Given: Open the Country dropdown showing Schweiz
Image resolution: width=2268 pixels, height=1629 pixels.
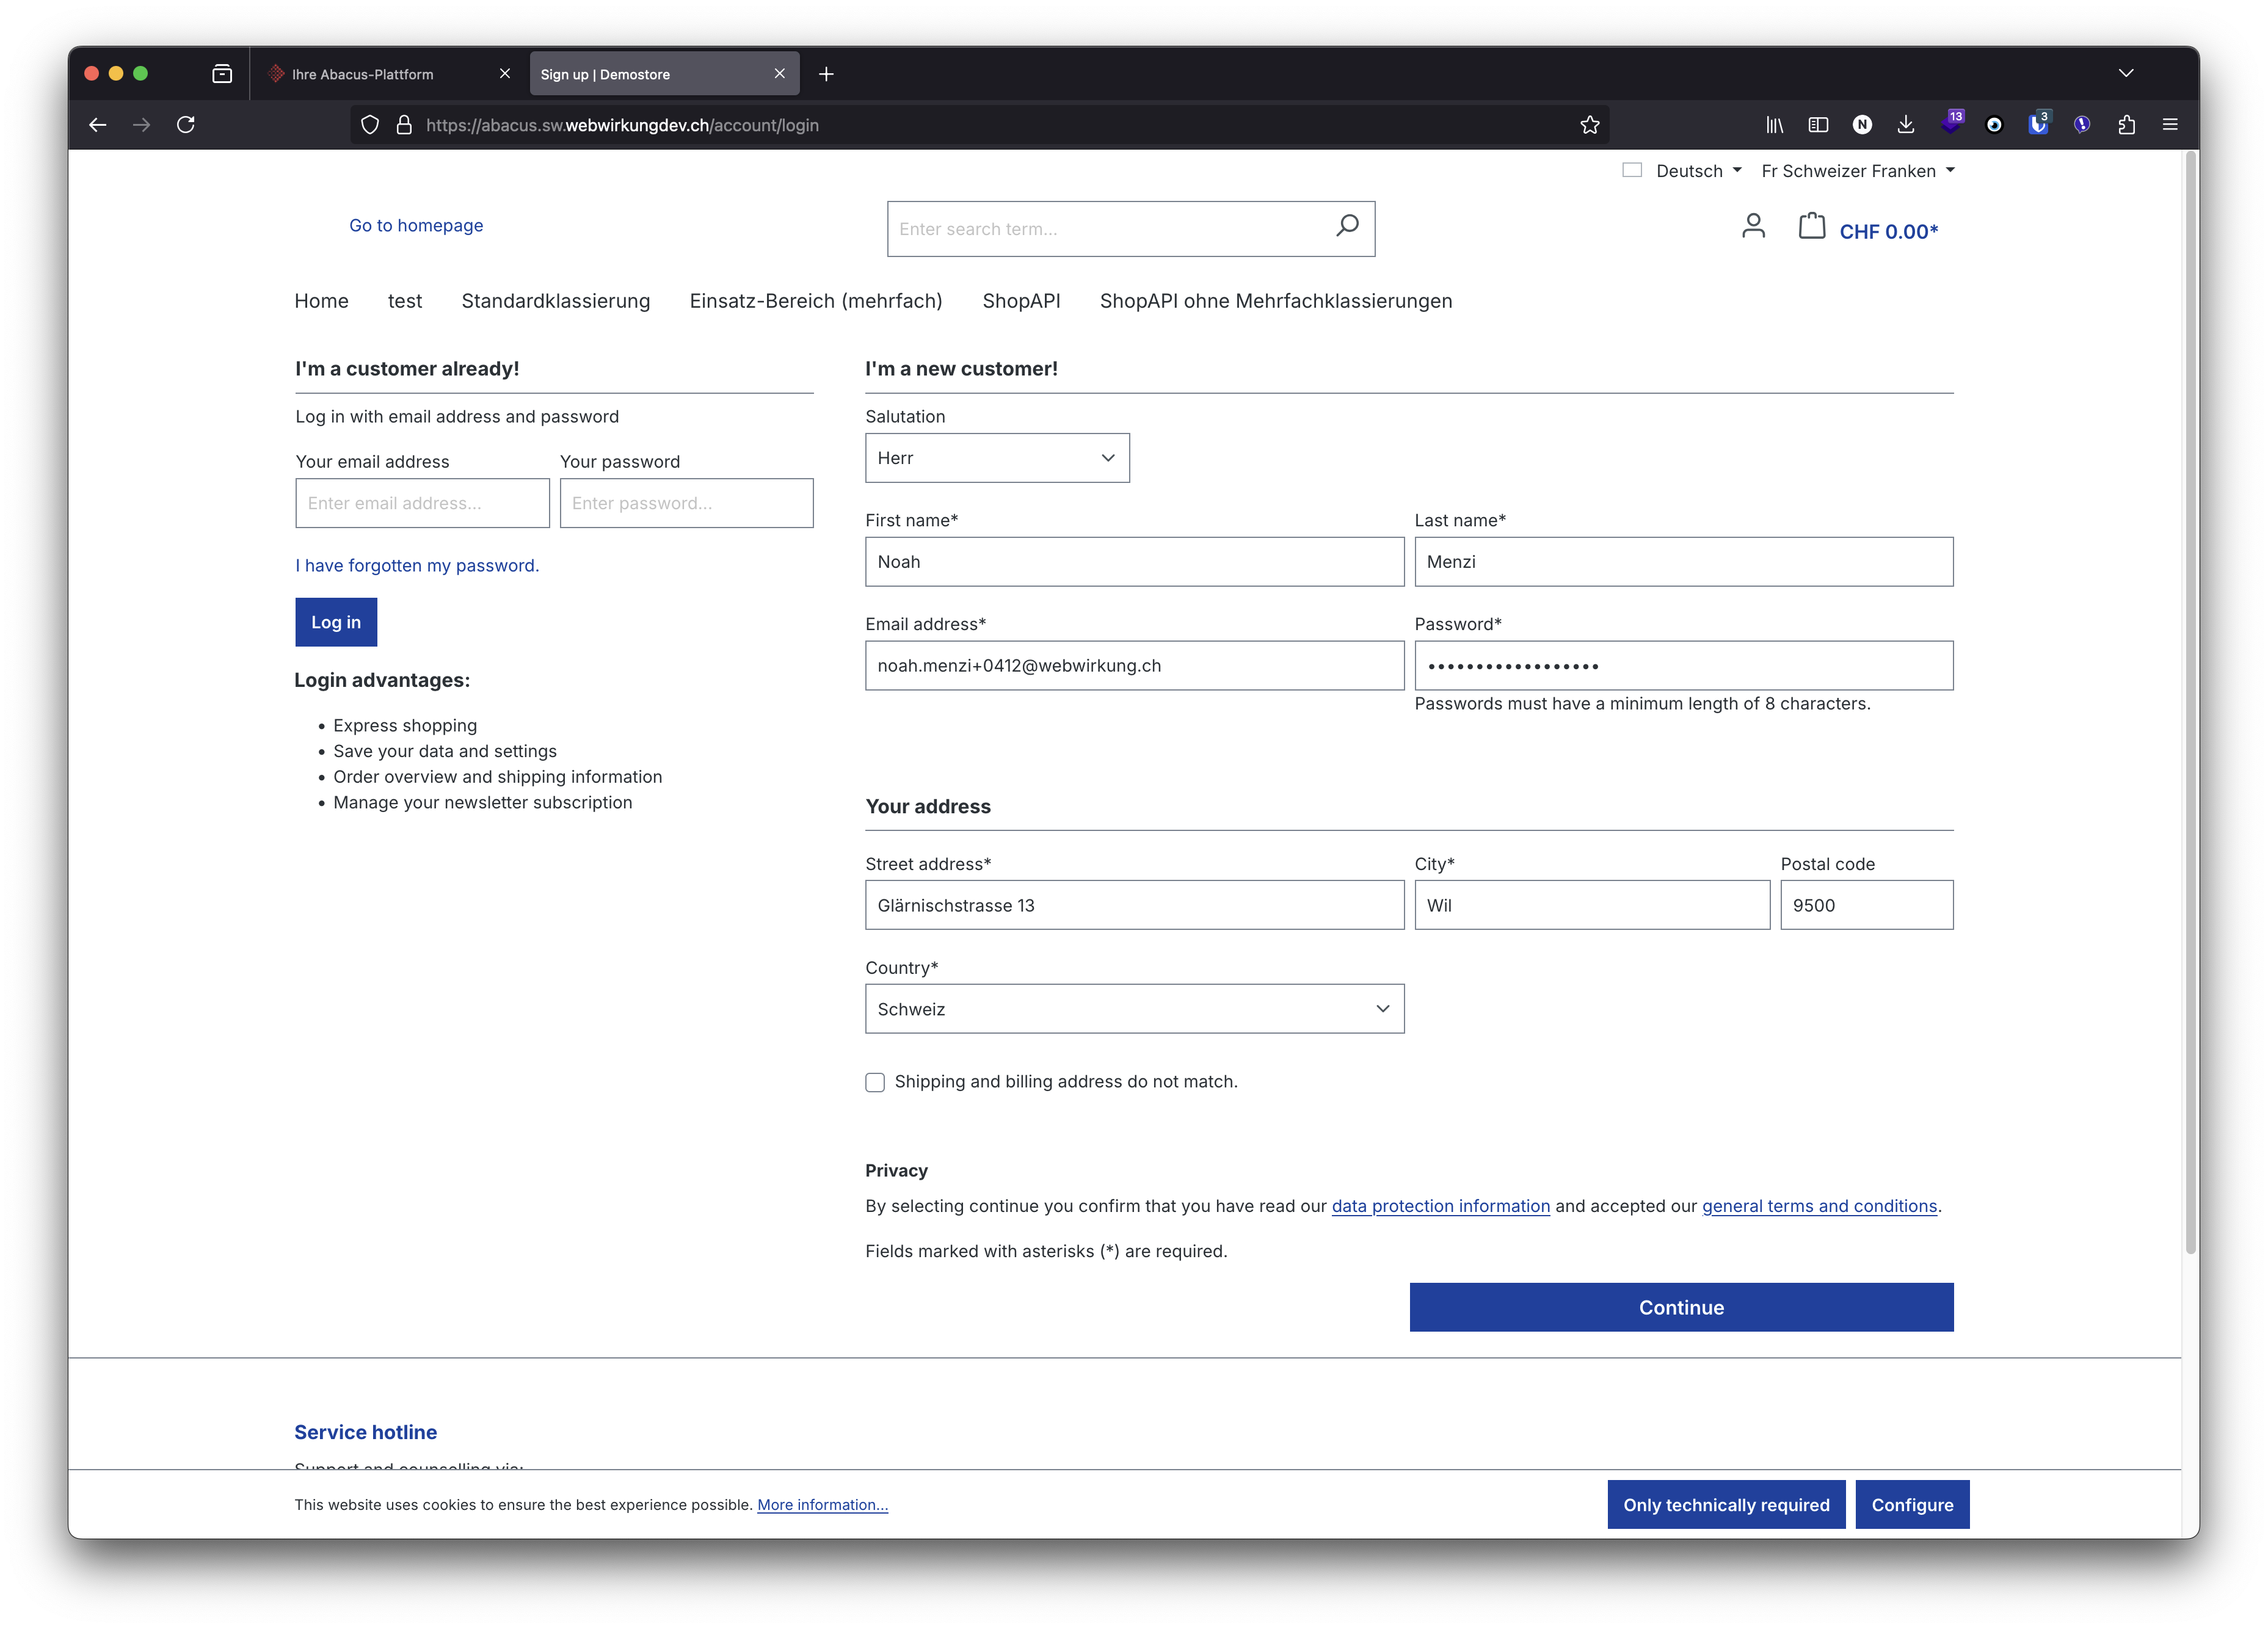Looking at the screenshot, I should pyautogui.click(x=1134, y=1008).
